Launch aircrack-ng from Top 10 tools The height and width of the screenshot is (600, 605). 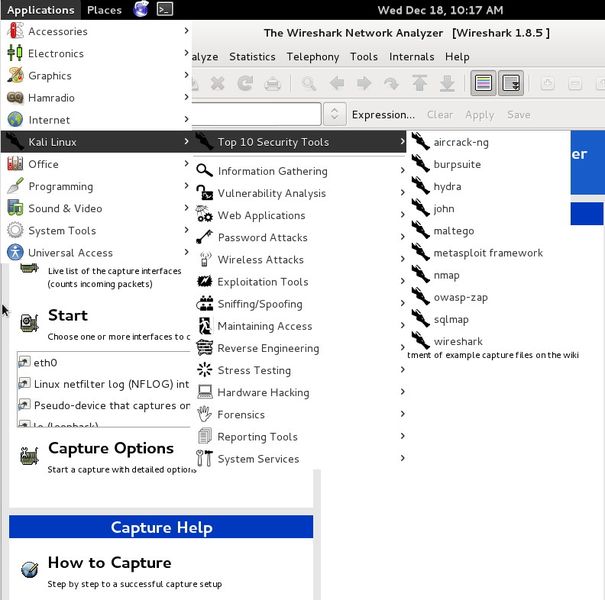point(489,142)
